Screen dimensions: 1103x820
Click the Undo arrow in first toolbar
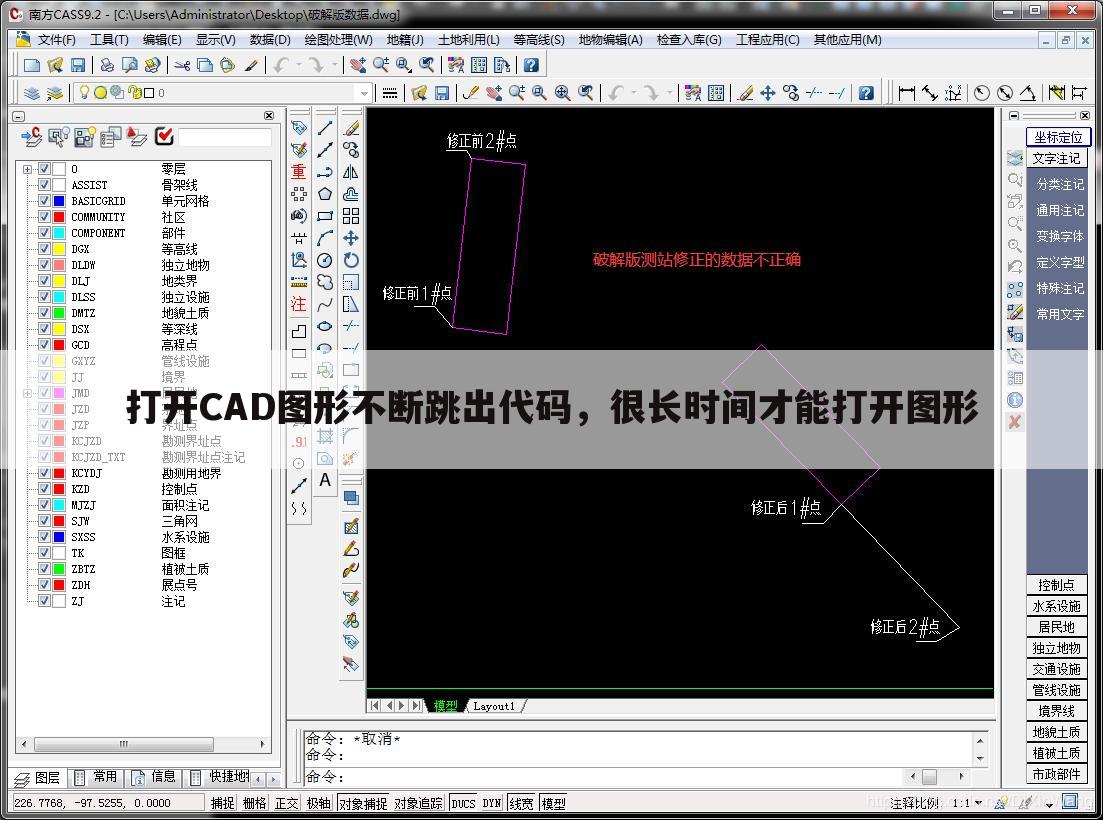click(281, 65)
